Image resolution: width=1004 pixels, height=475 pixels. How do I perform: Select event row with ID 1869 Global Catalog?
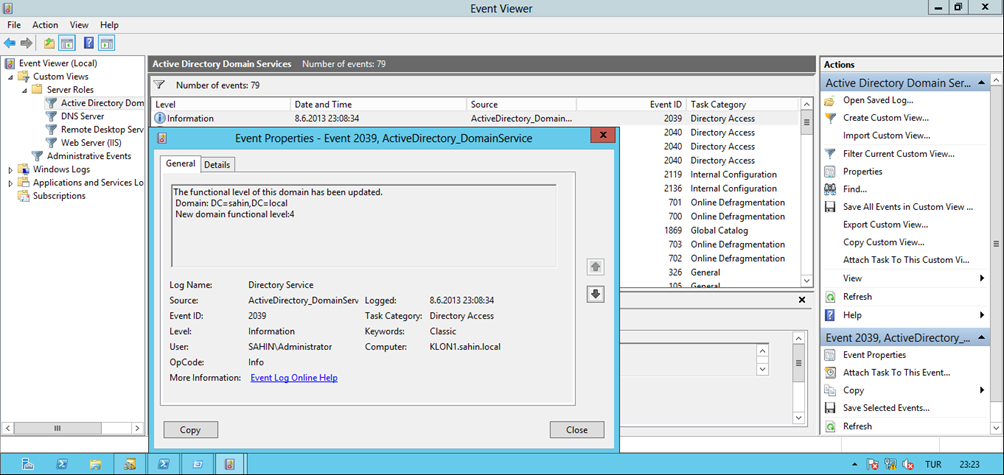[710, 230]
